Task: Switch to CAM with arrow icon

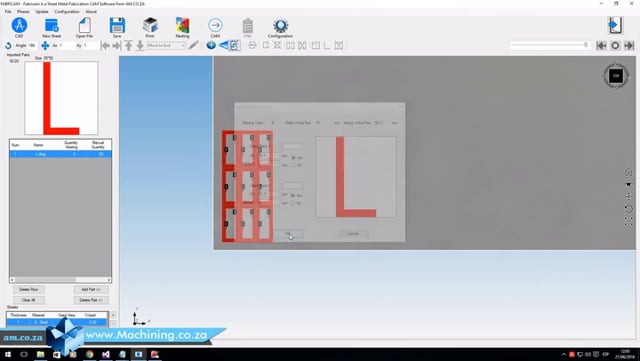Action: click(x=215, y=26)
